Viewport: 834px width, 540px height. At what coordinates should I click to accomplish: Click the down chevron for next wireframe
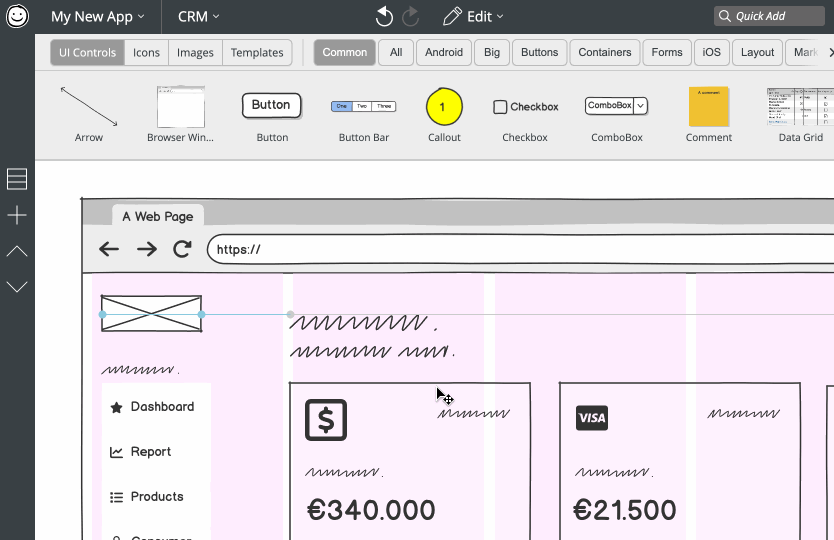17,287
